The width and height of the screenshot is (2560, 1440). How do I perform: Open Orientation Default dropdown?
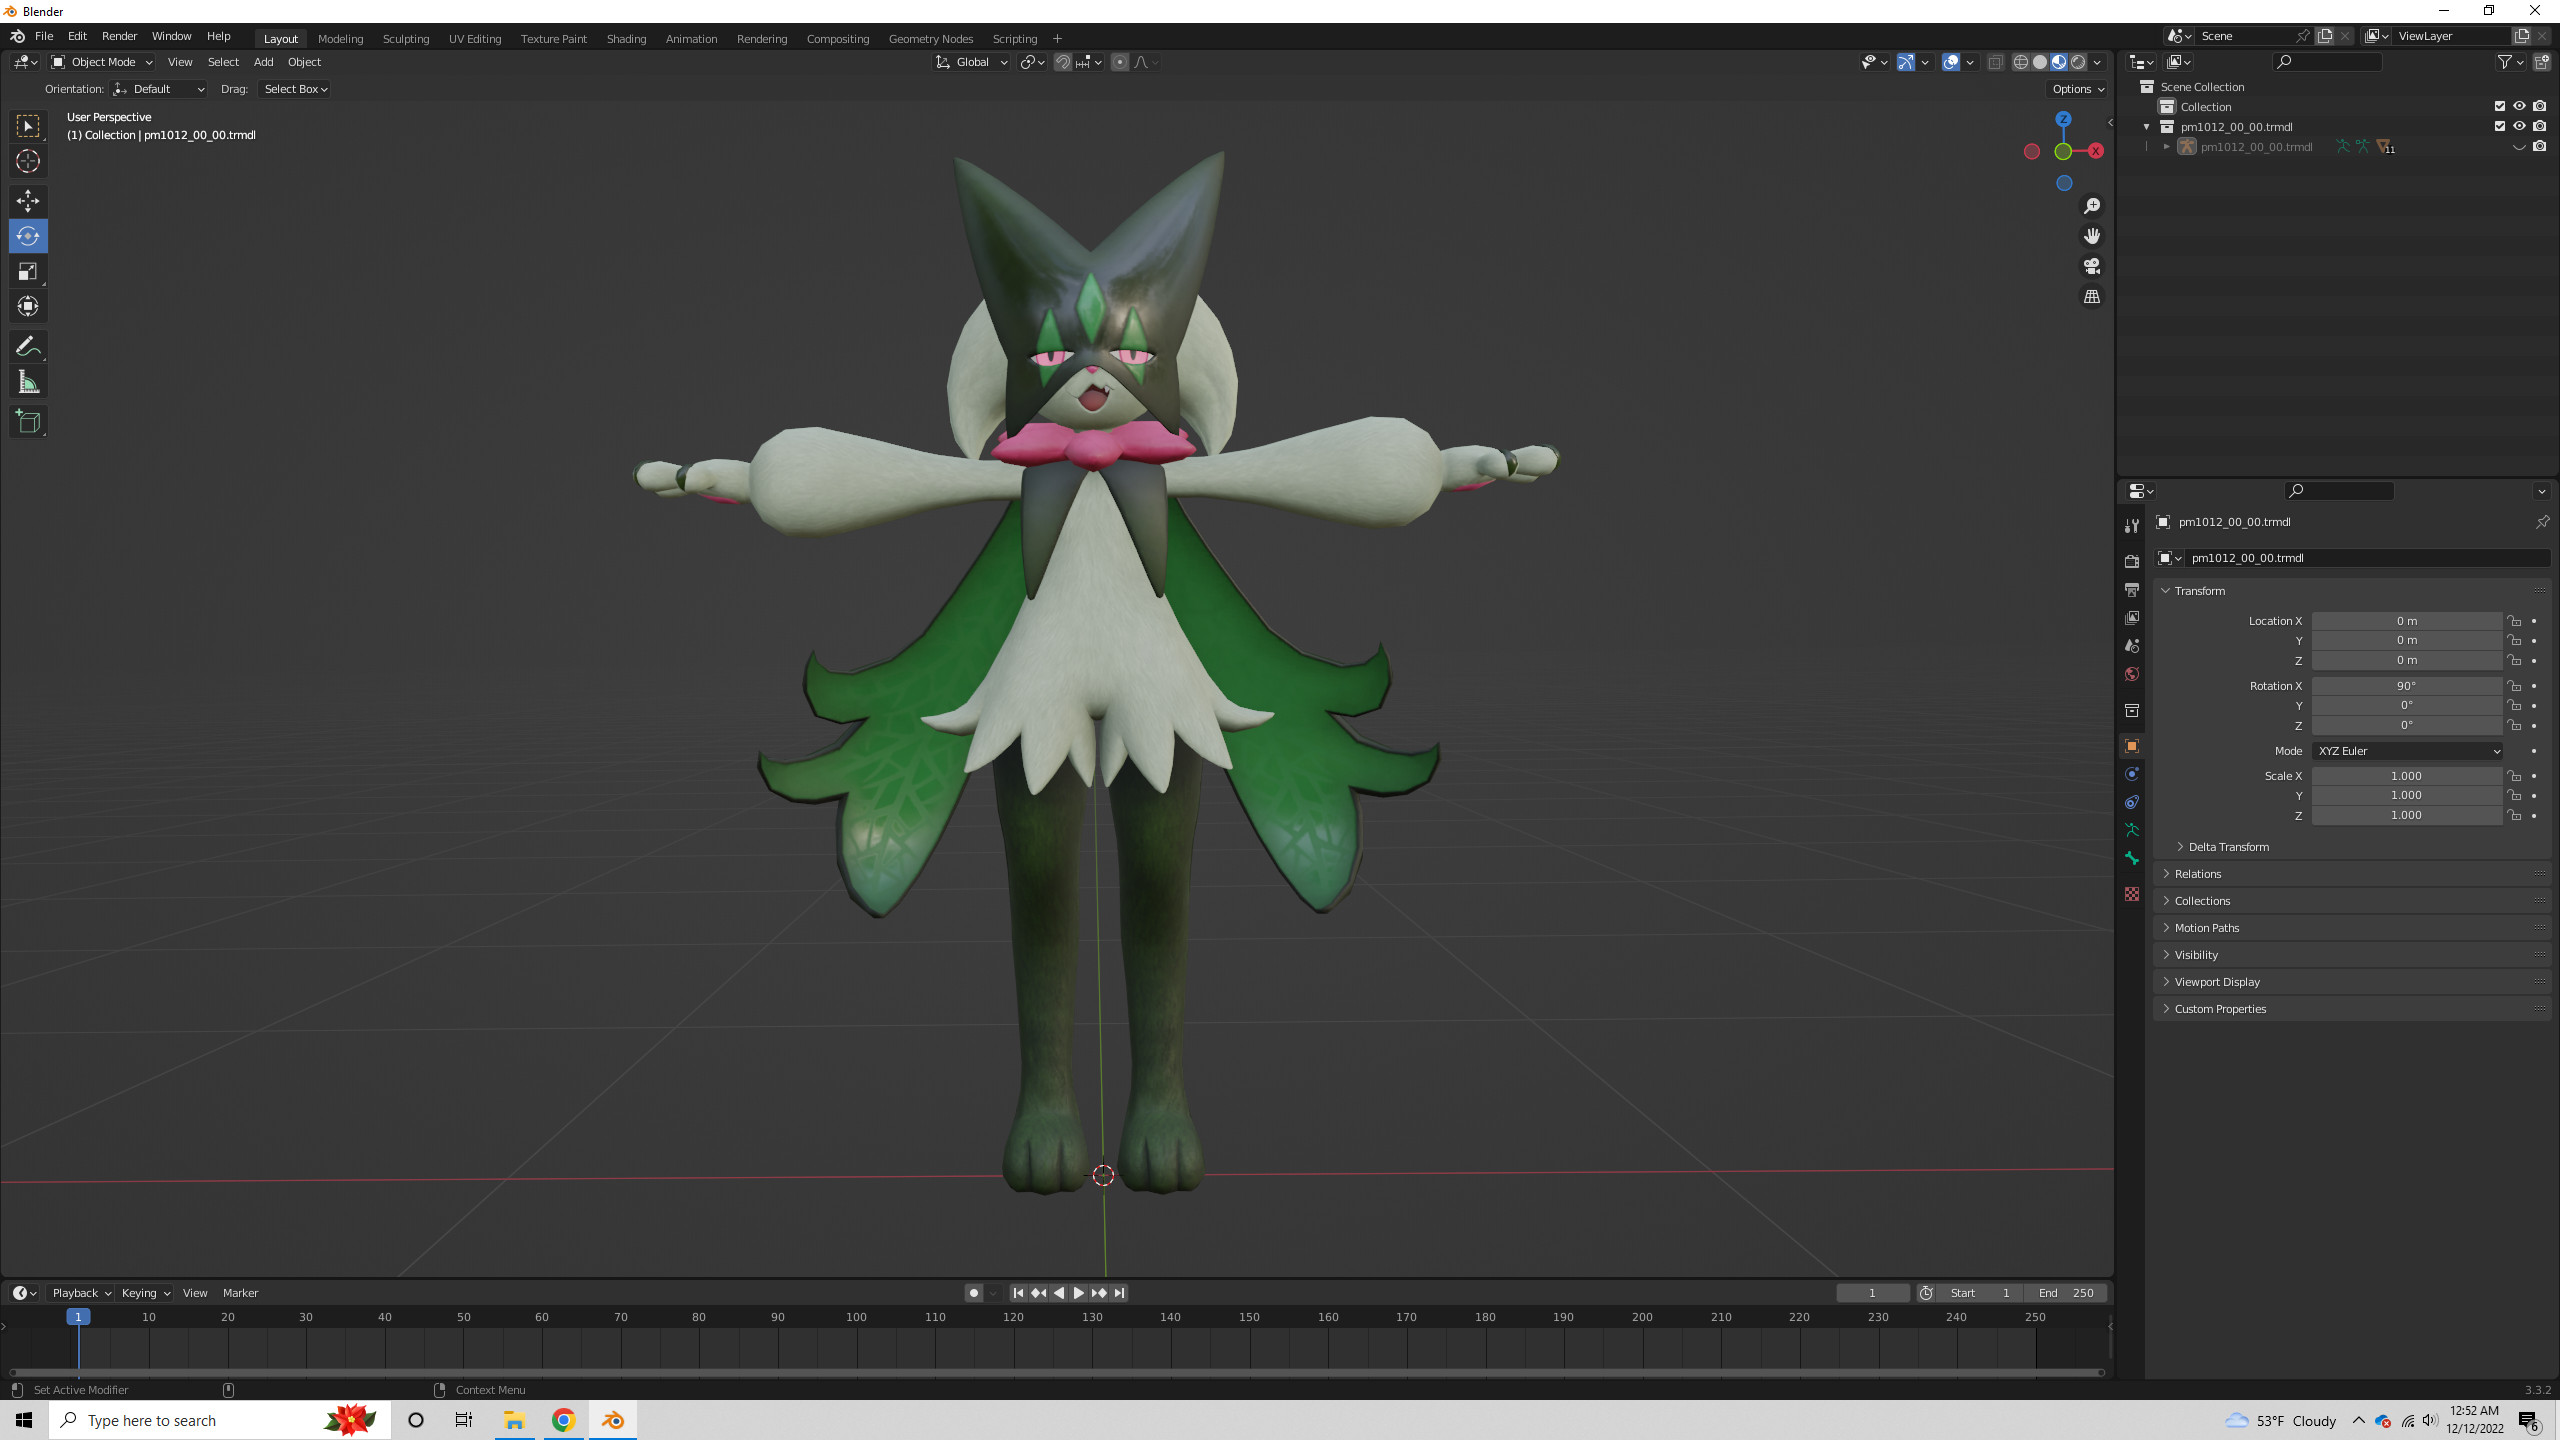click(x=159, y=89)
